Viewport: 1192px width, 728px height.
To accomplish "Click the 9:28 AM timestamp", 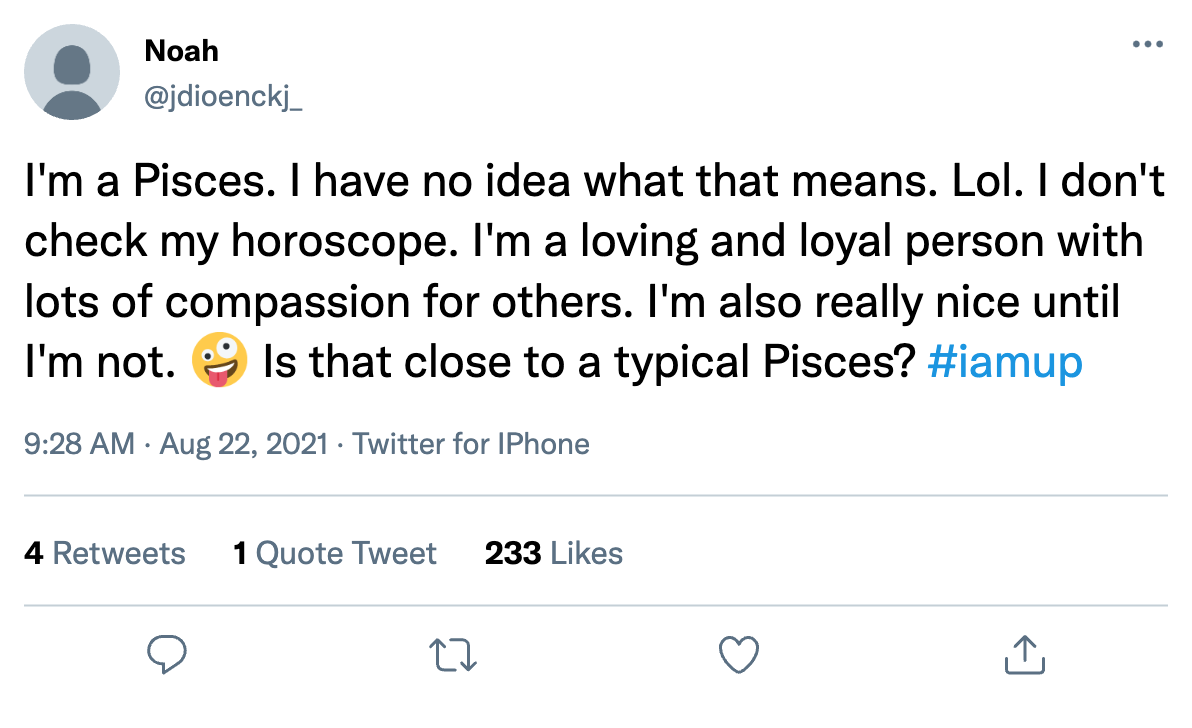I will coord(79,443).
